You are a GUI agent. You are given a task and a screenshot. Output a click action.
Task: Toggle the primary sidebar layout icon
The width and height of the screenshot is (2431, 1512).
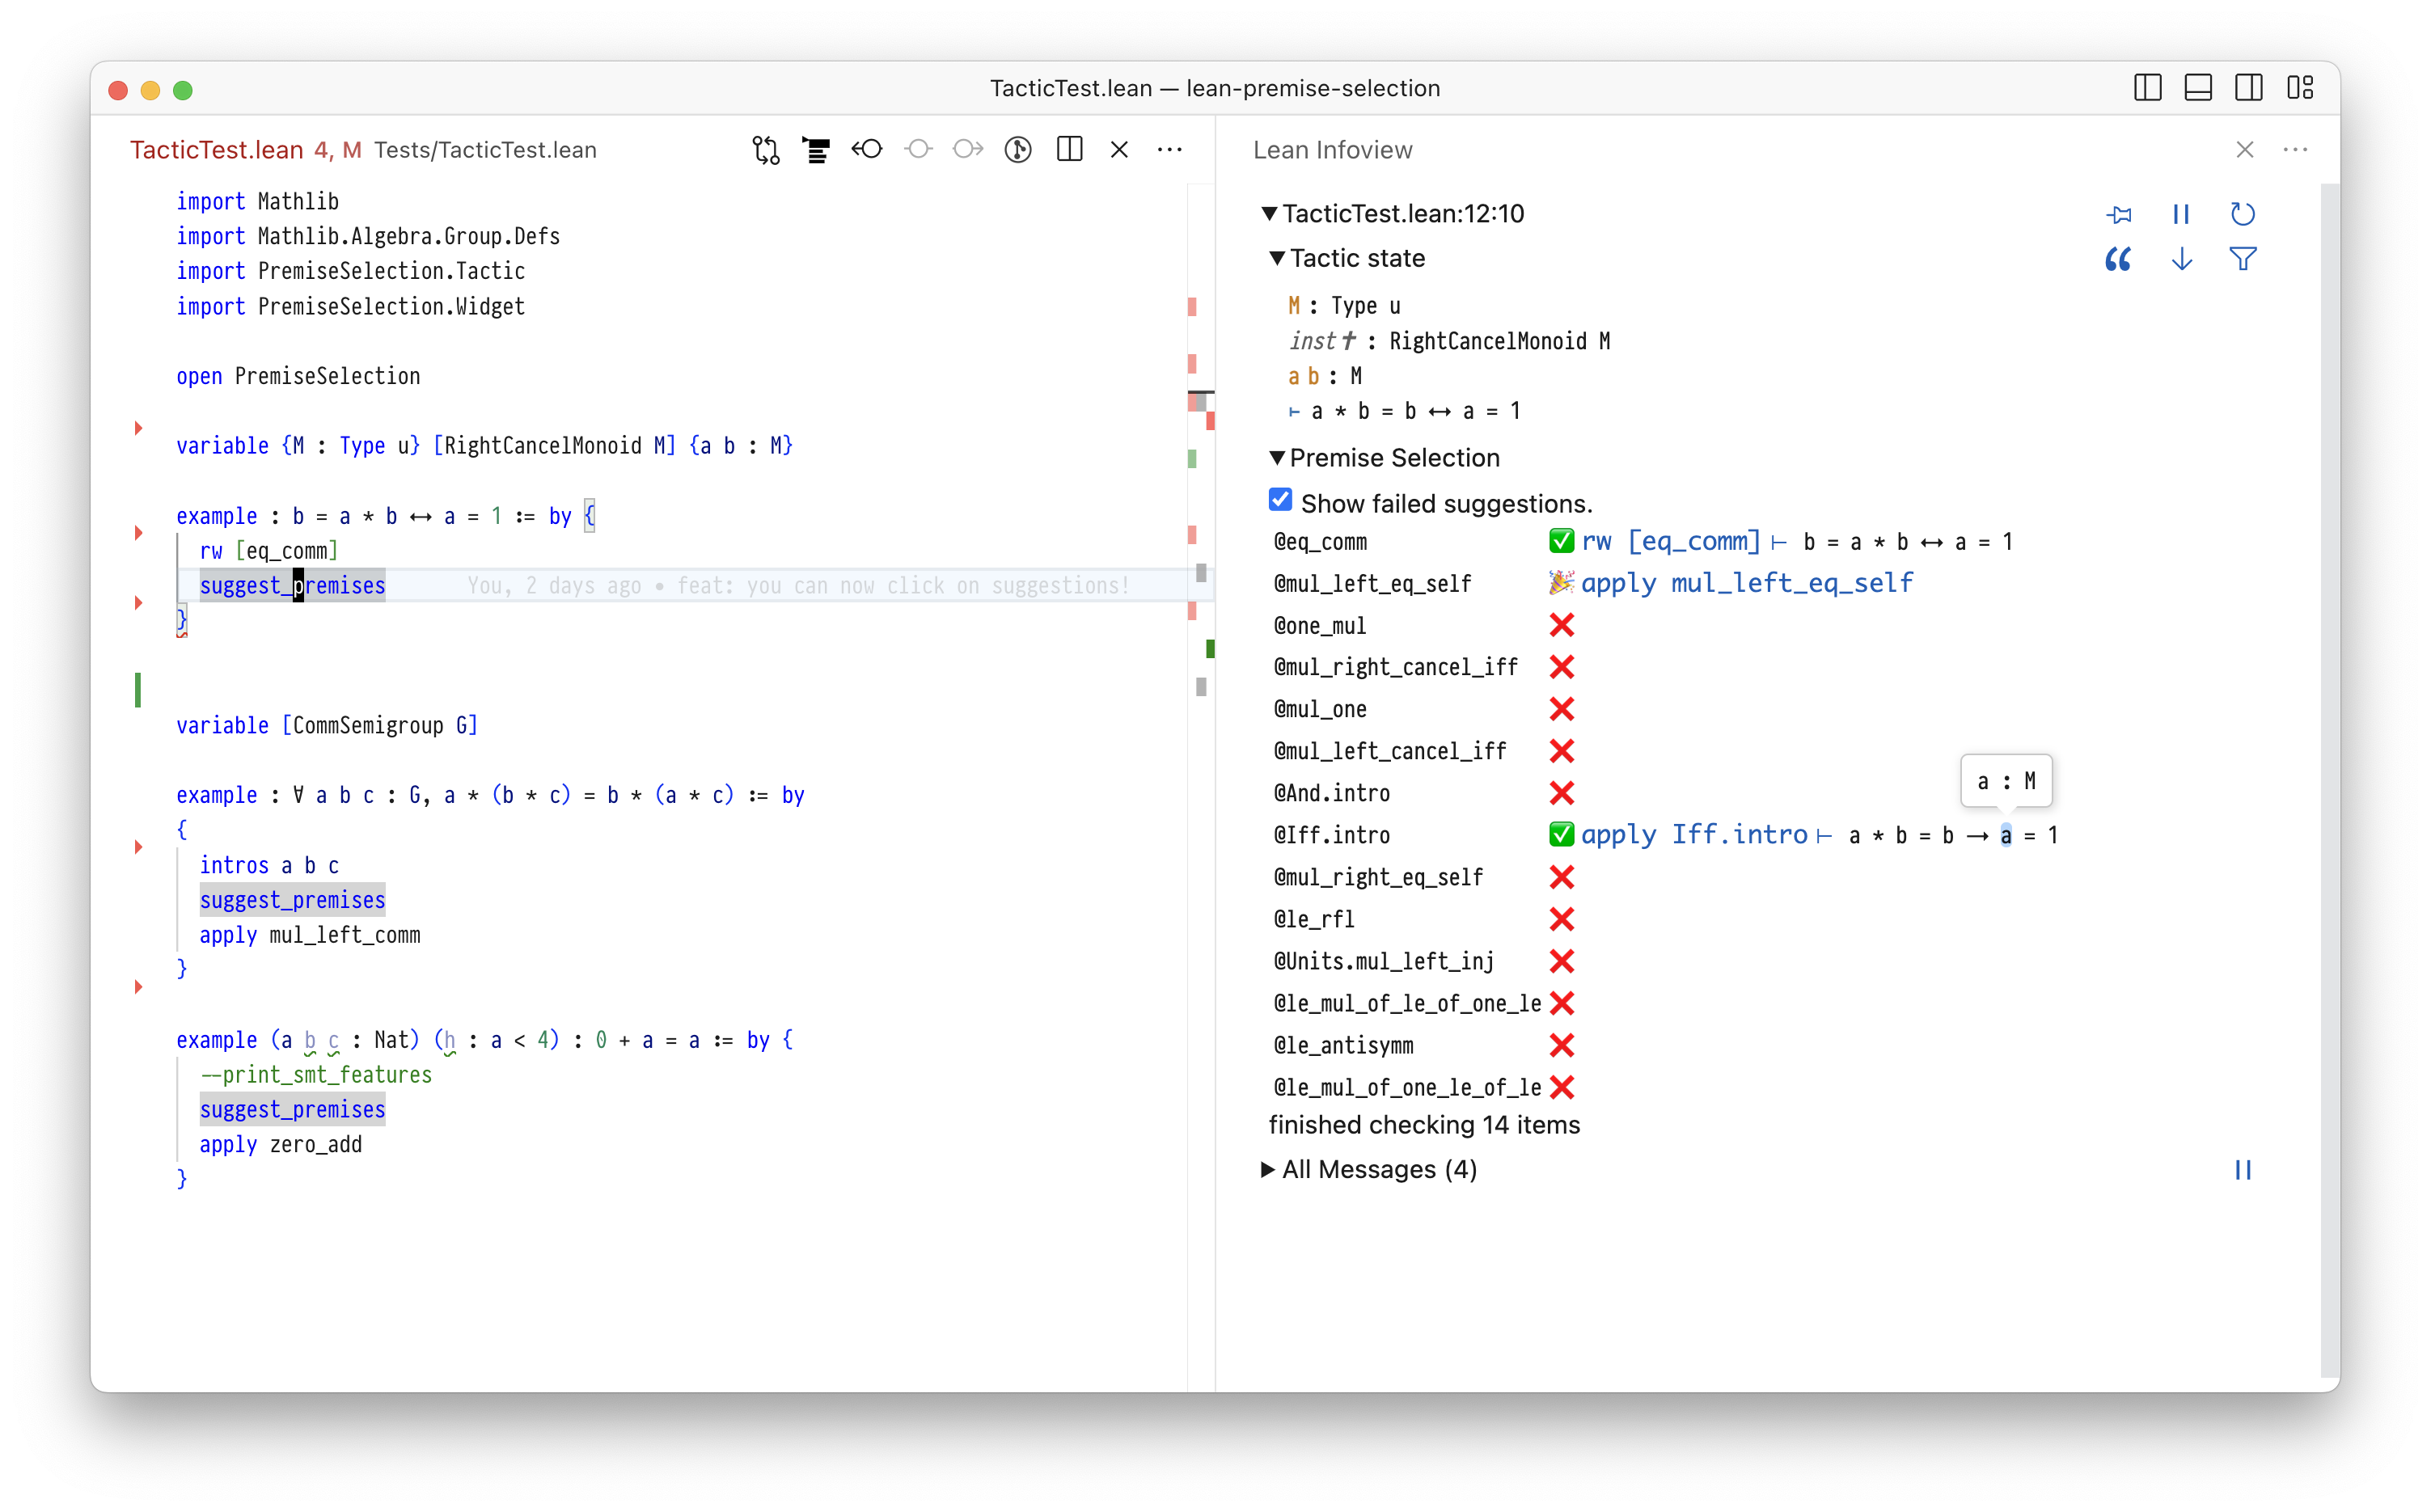coord(2147,88)
